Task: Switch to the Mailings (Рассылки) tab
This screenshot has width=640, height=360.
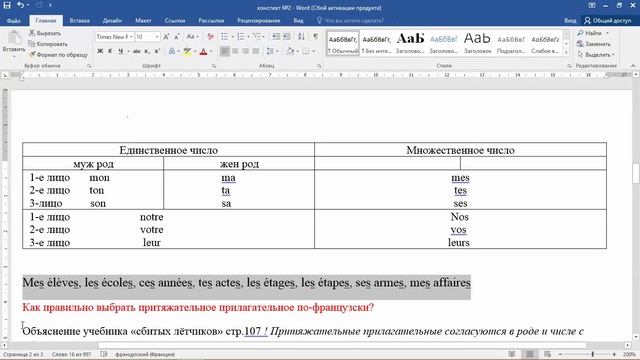Action: coord(211,20)
